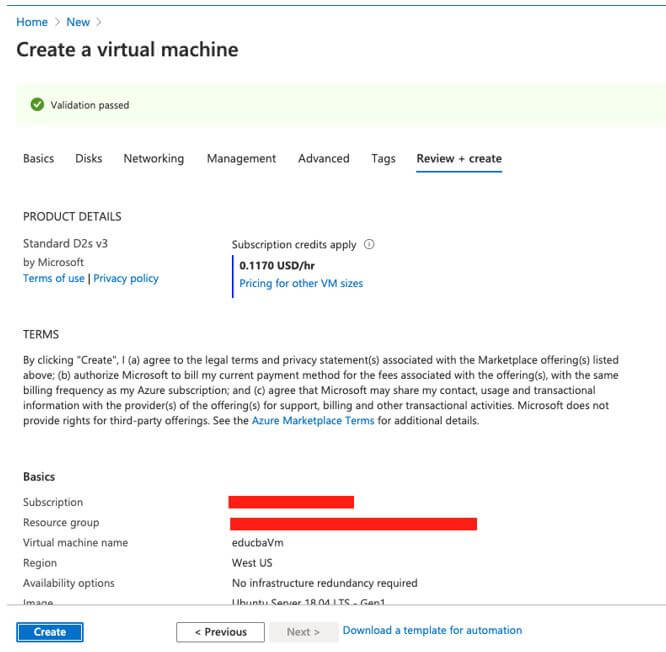This screenshot has height=652, width=666.
Task: Select the Review + create tab
Action: click(459, 158)
